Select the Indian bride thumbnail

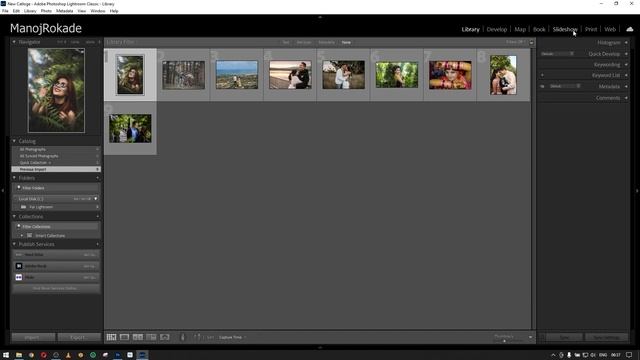point(450,75)
